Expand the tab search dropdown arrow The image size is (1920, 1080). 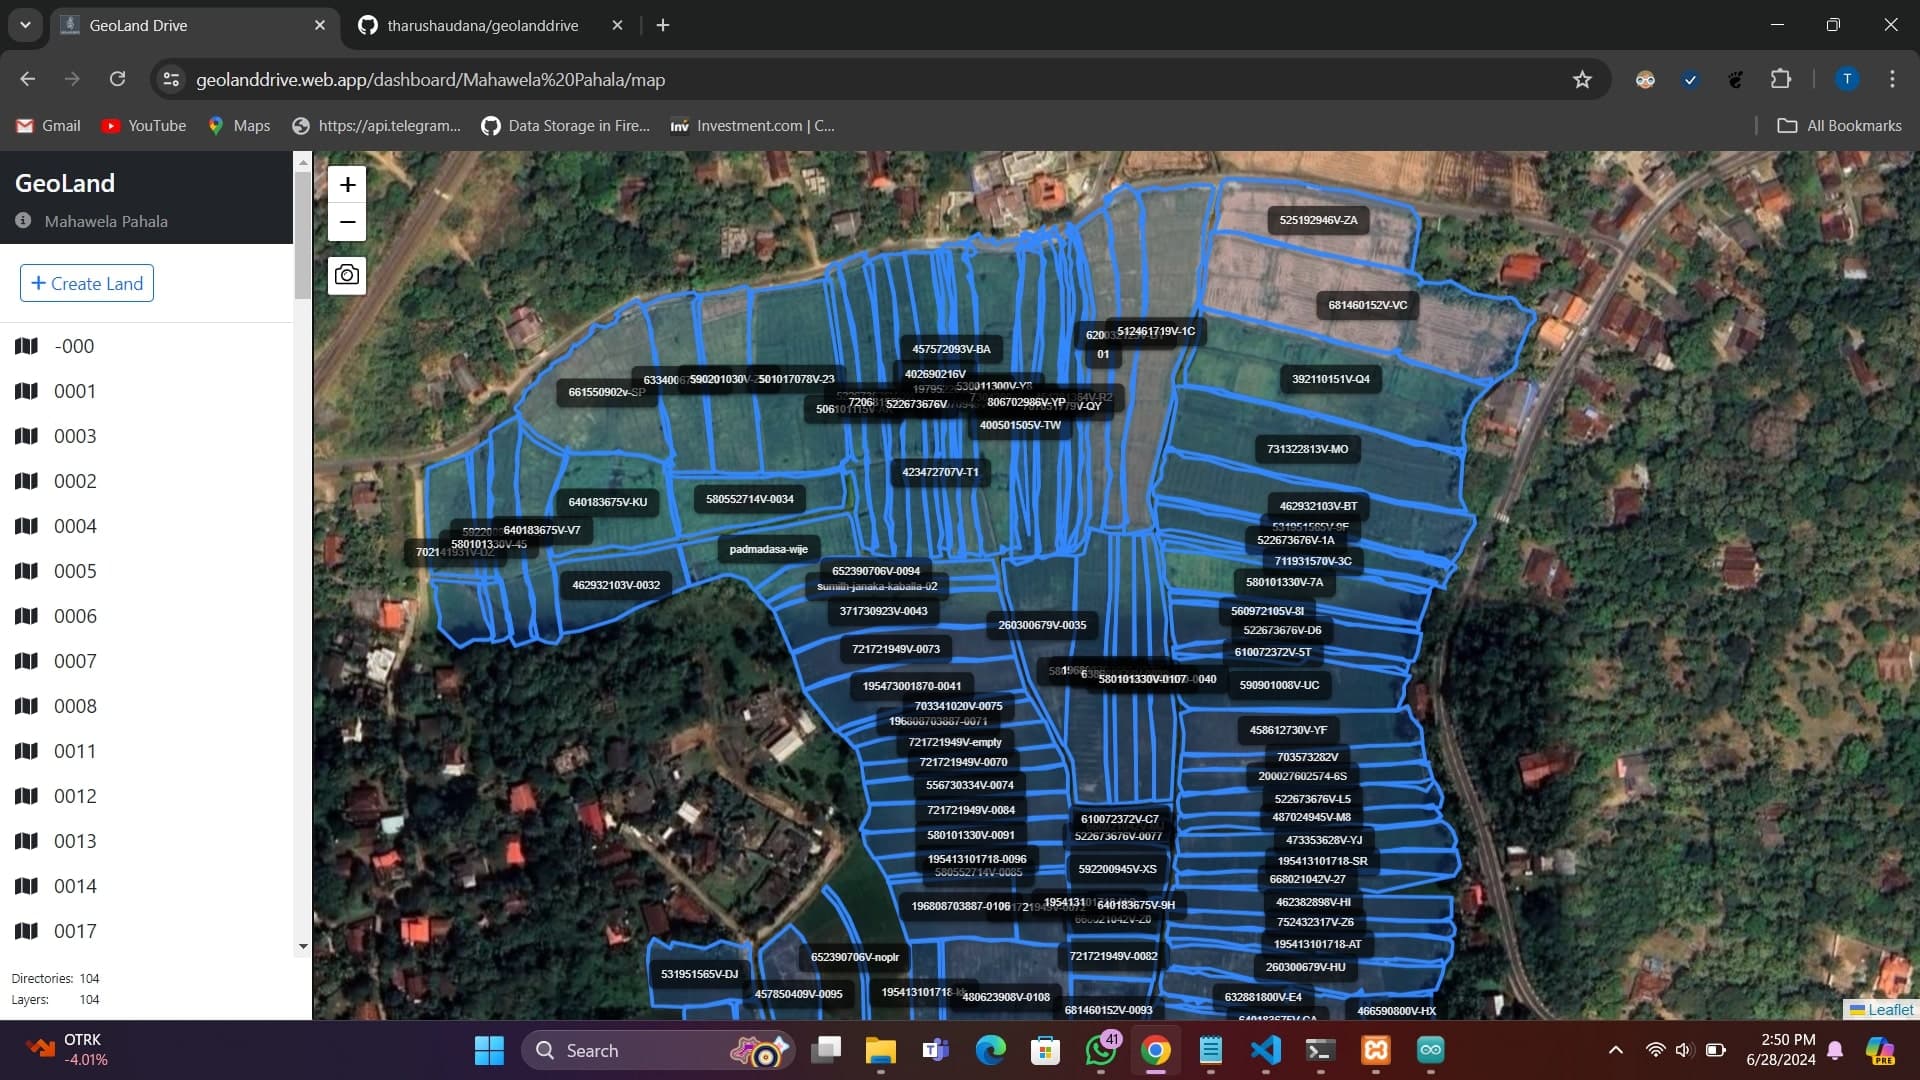point(25,26)
